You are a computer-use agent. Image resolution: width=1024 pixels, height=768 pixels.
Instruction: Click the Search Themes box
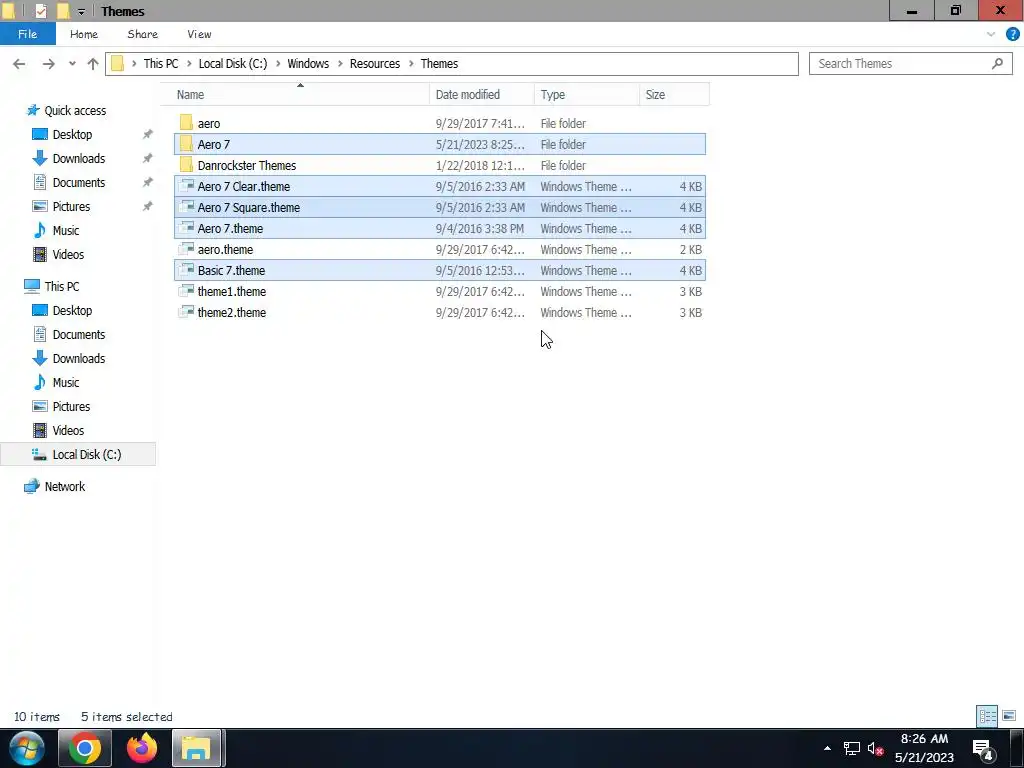[910, 63]
